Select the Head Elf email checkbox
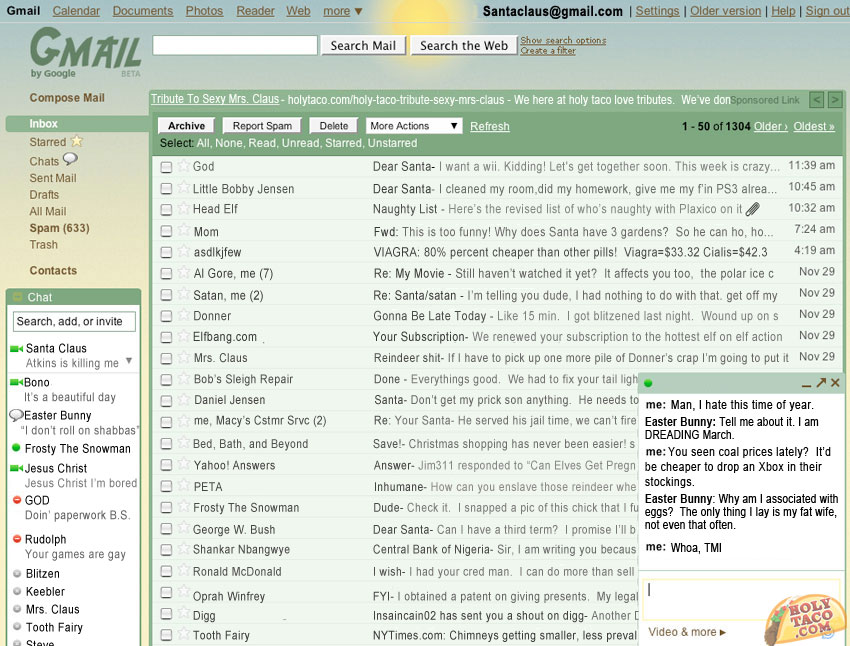 (166, 209)
